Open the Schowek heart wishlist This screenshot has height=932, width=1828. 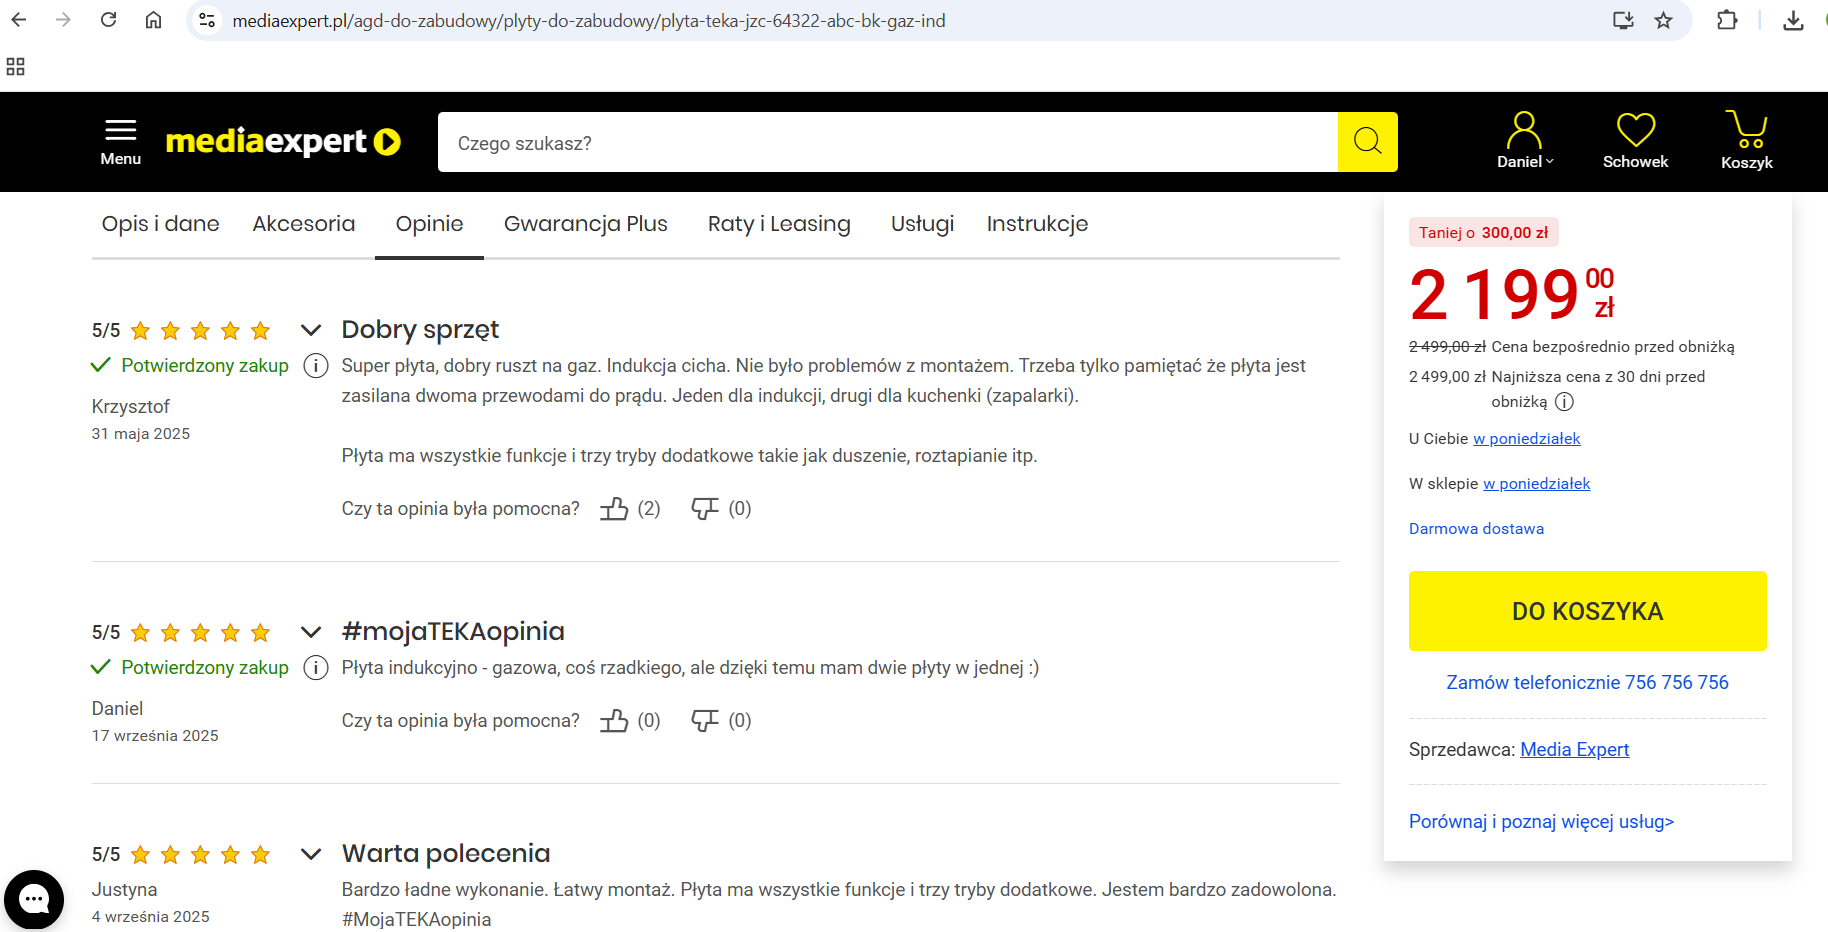[x=1635, y=141]
